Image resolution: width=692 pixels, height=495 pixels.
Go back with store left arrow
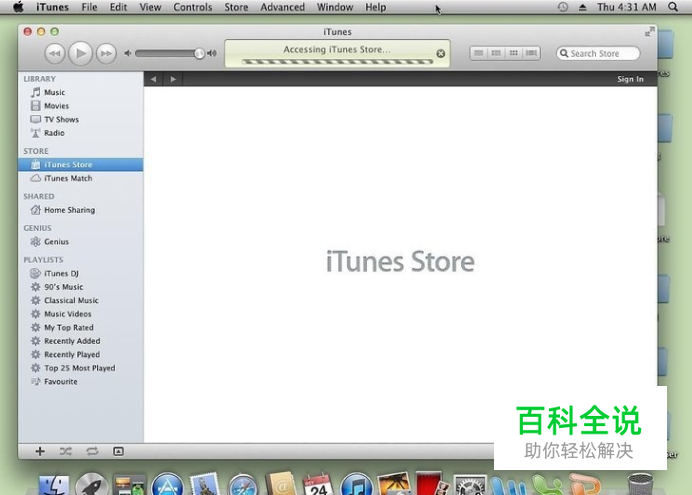[x=154, y=79]
